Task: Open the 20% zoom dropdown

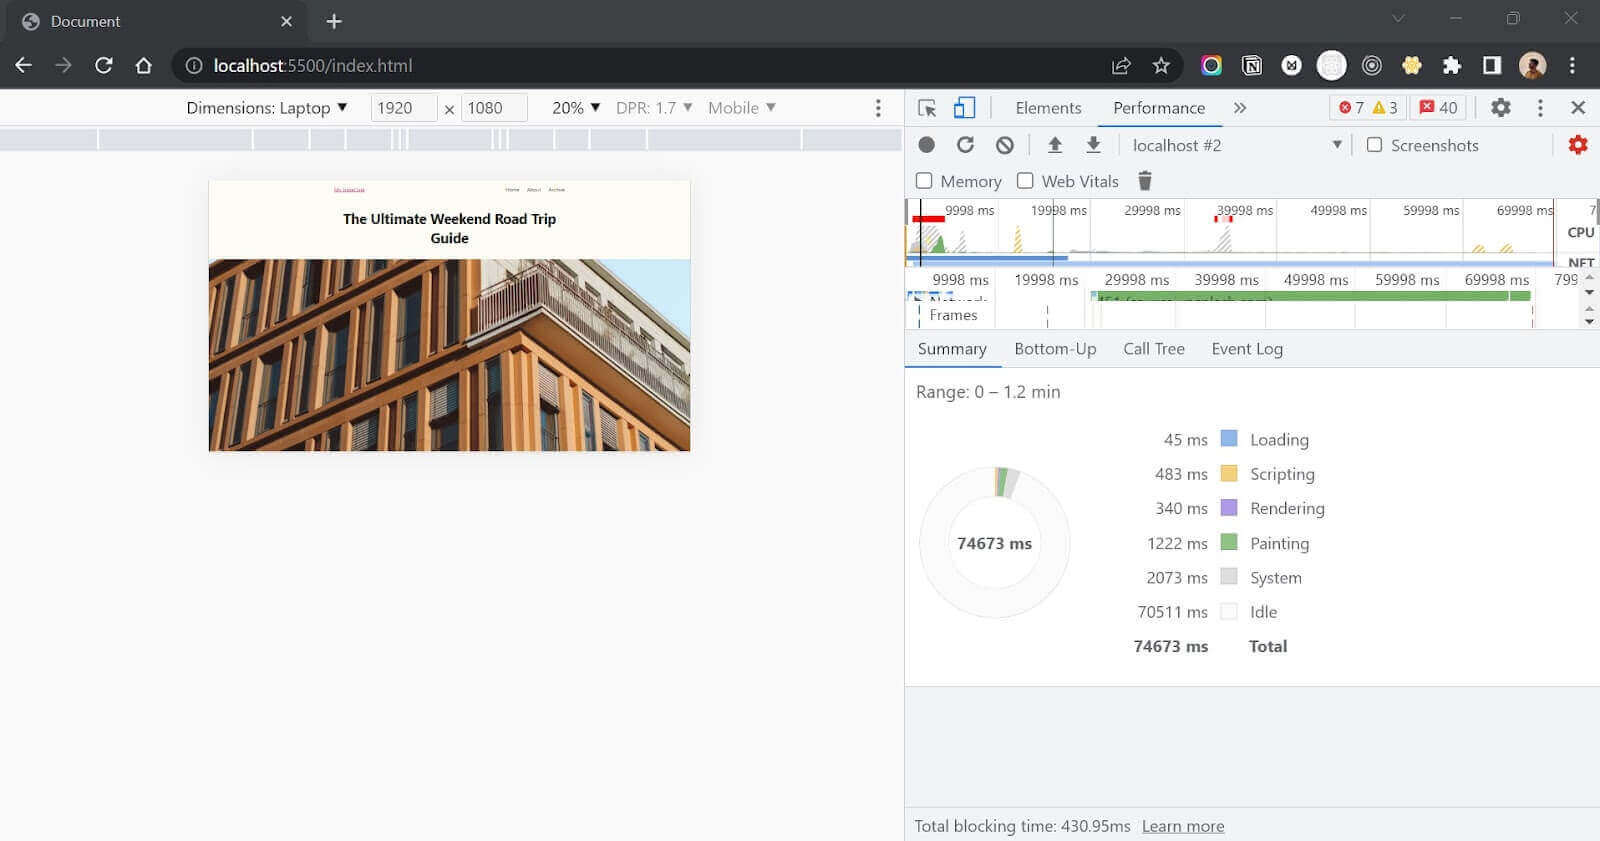Action: [576, 108]
